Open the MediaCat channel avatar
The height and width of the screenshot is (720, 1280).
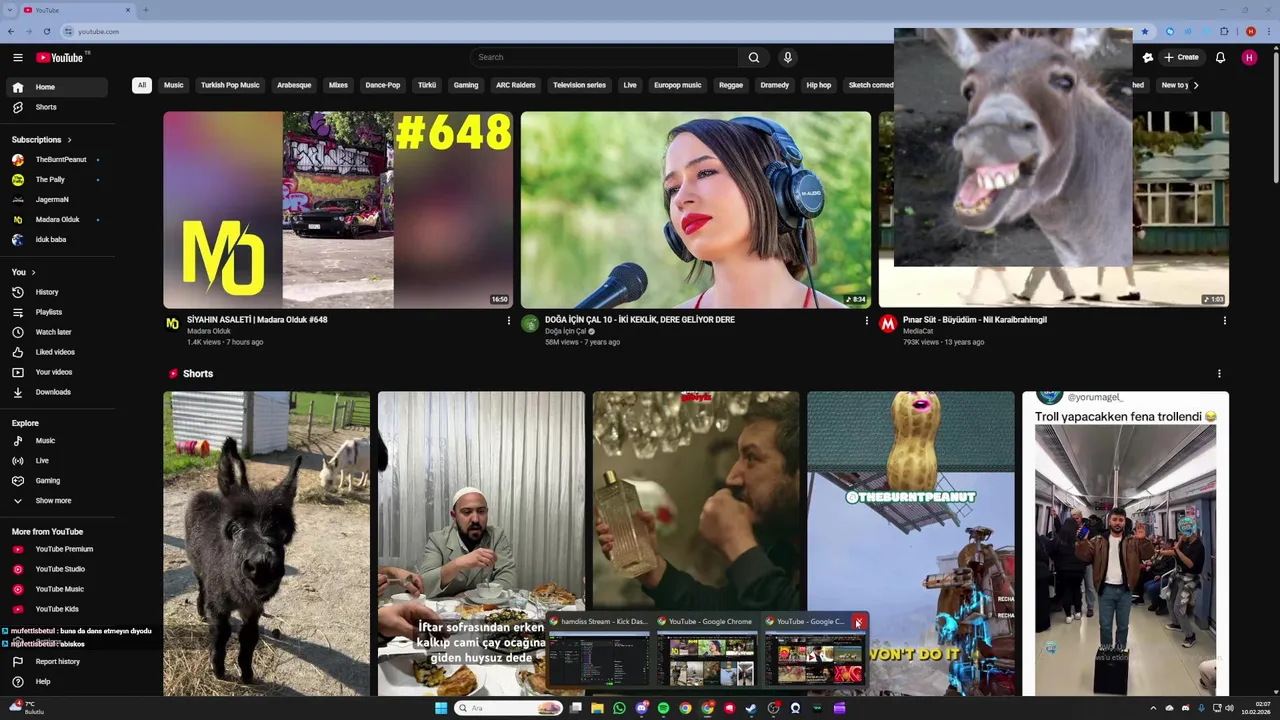(x=887, y=324)
